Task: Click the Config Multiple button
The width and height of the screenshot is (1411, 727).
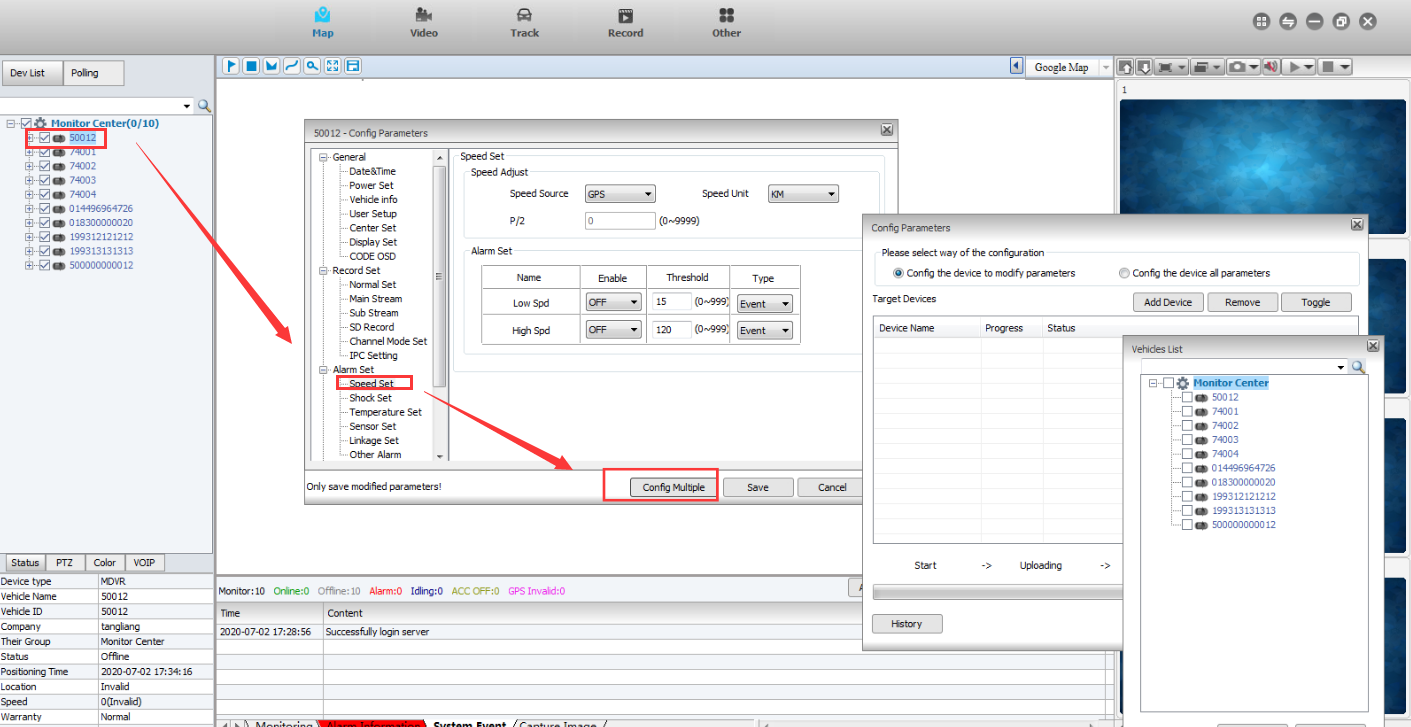Action: pyautogui.click(x=673, y=487)
